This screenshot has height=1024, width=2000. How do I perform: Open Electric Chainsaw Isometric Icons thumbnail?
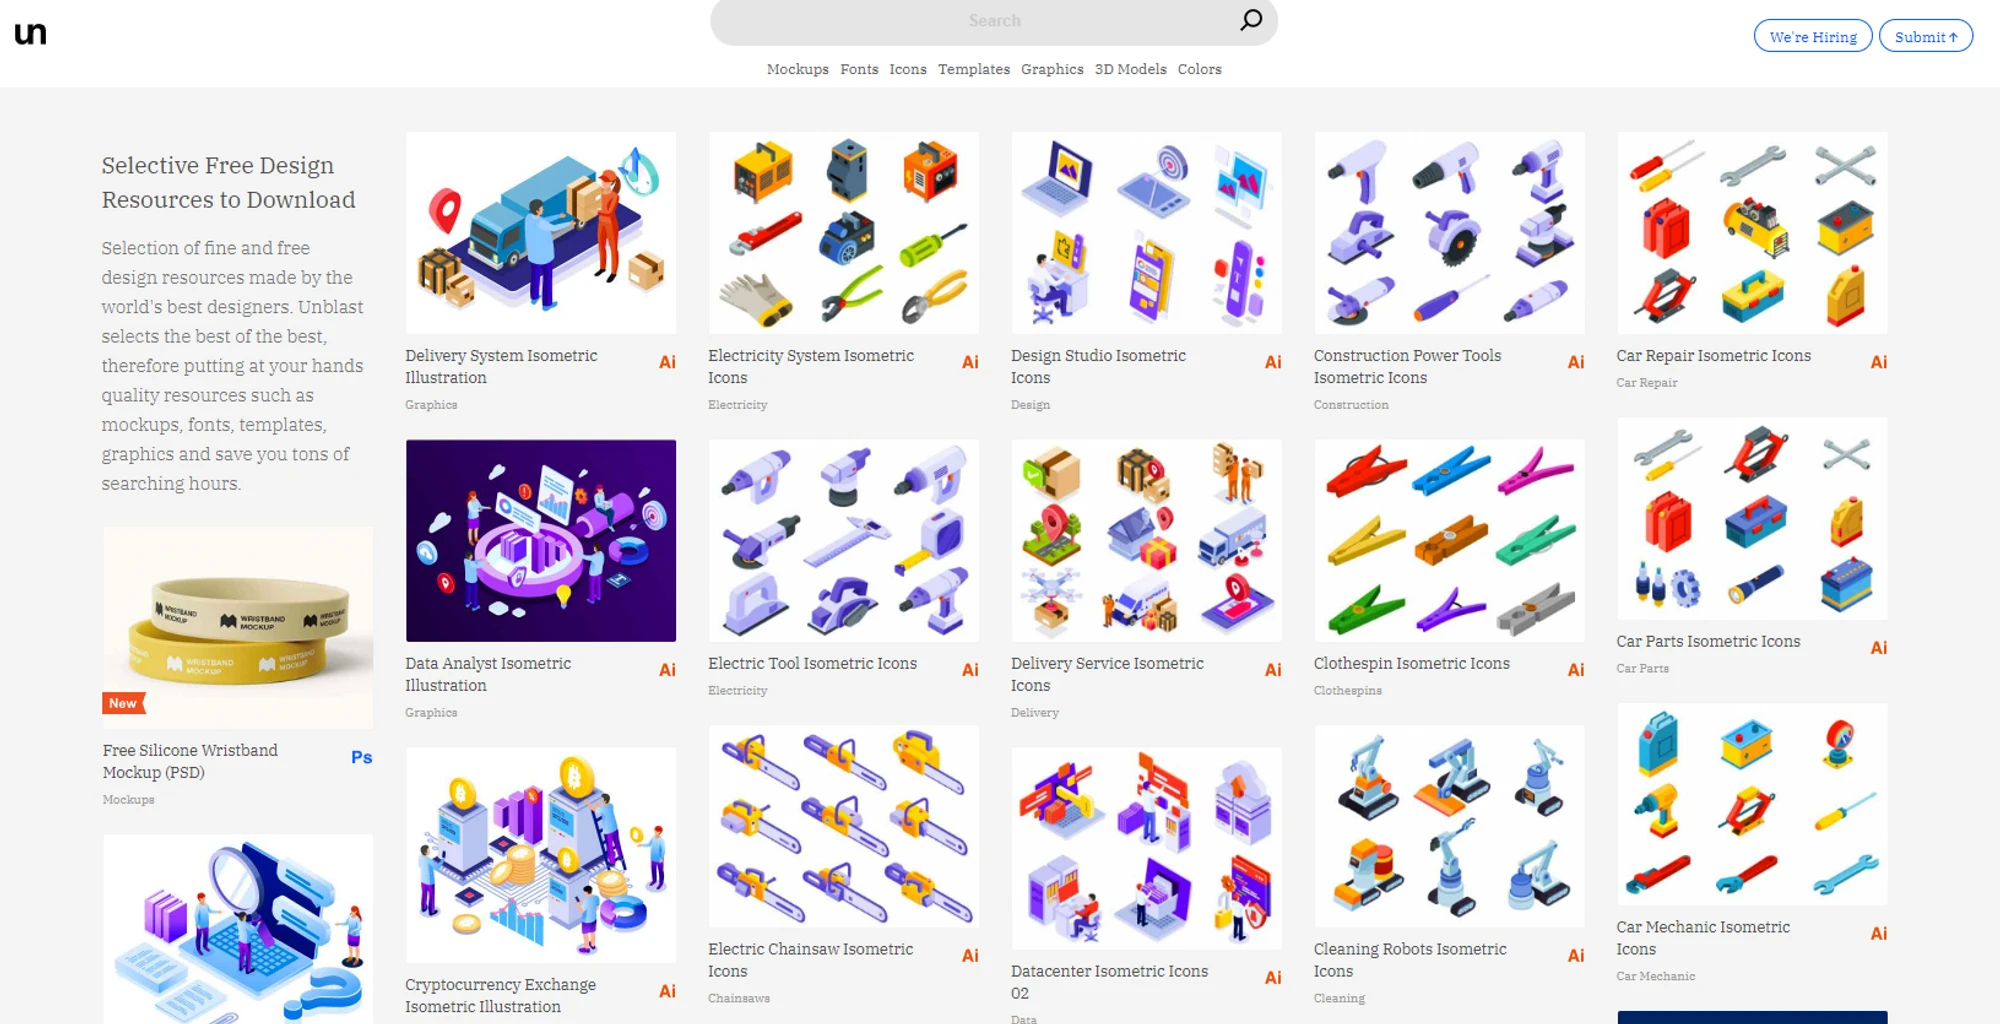(844, 826)
